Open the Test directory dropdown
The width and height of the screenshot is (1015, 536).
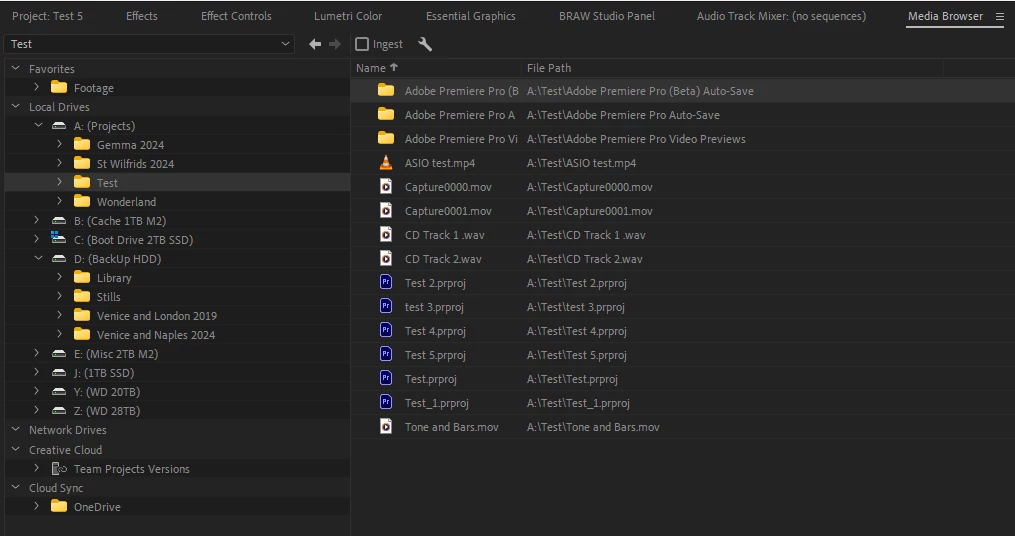click(149, 44)
